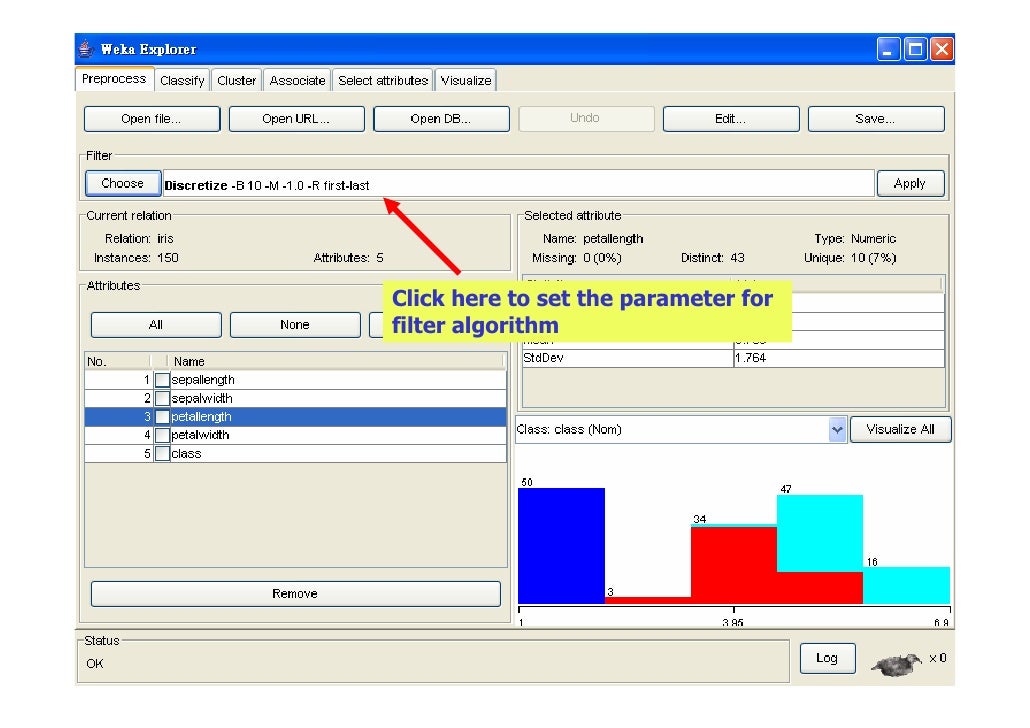Minimize the Weka Explorer window

tap(888, 49)
